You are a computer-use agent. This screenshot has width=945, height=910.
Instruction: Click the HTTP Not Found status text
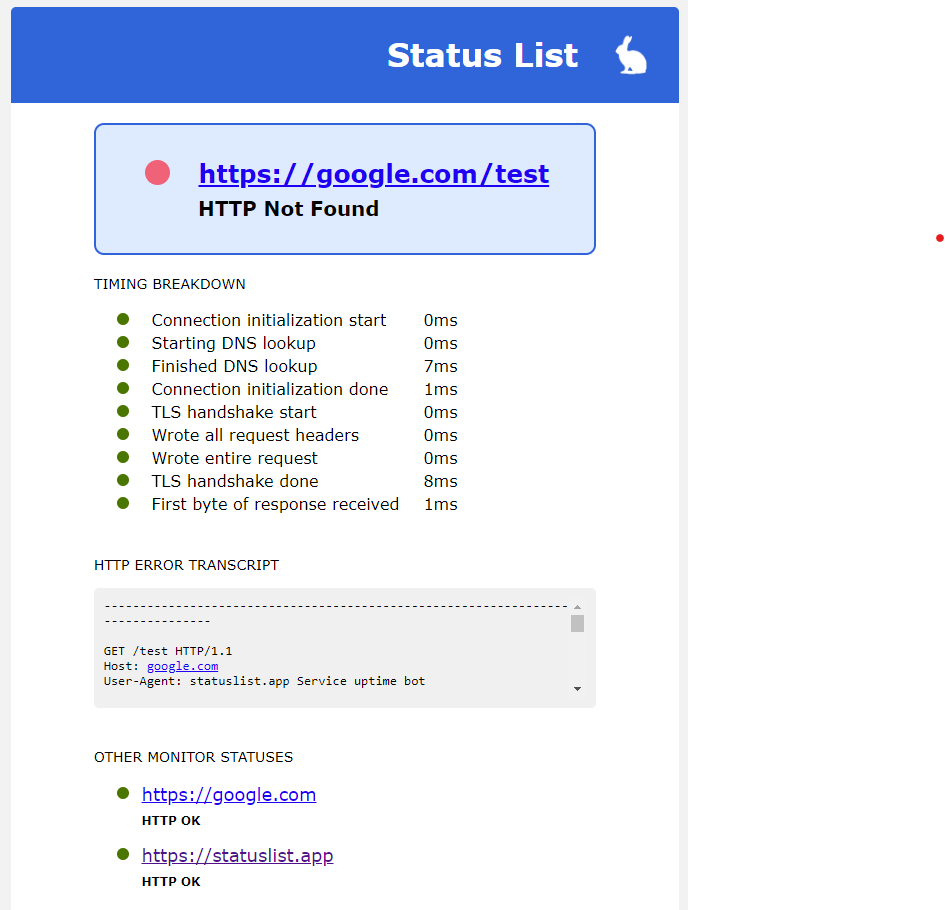[x=288, y=209]
